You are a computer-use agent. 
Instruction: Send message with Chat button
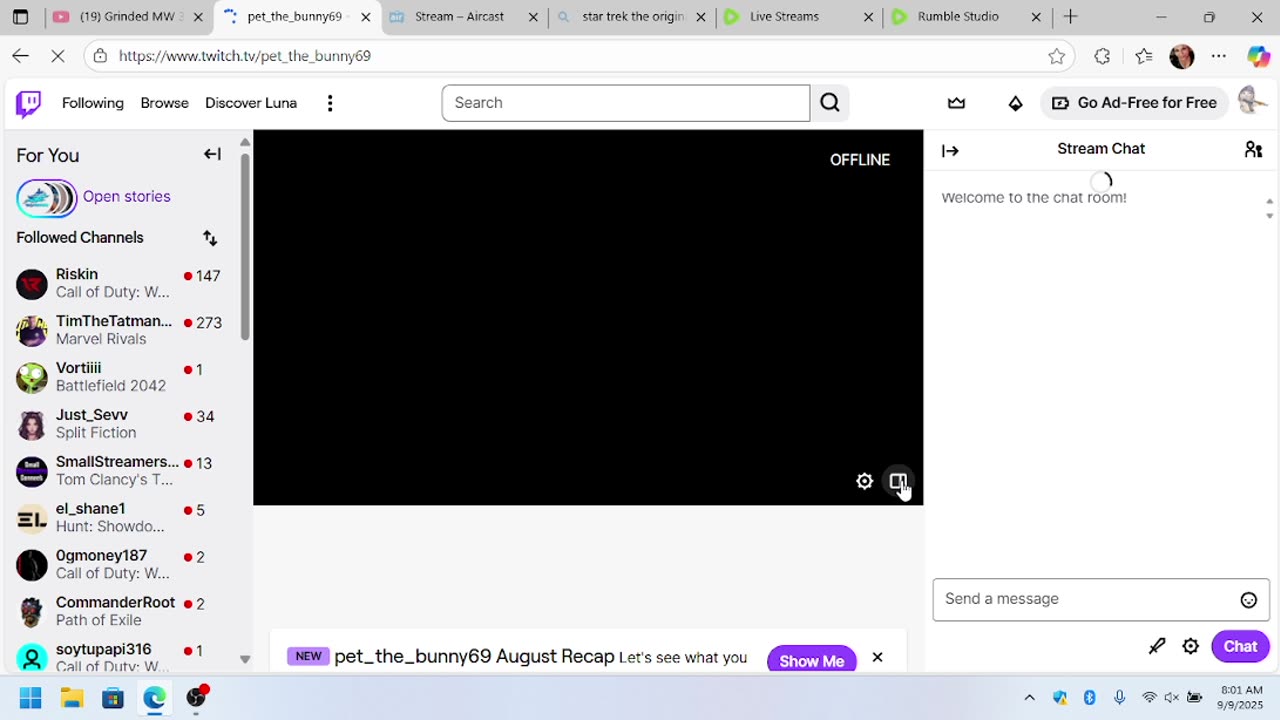[1240, 646]
